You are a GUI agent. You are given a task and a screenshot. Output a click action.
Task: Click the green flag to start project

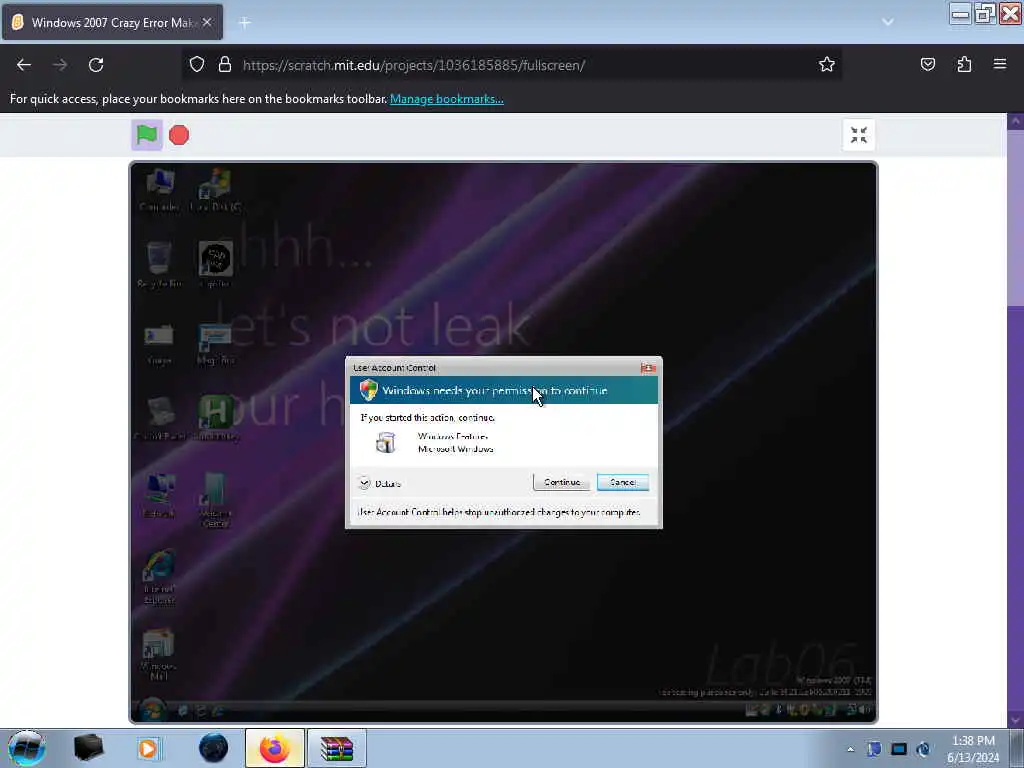147,135
